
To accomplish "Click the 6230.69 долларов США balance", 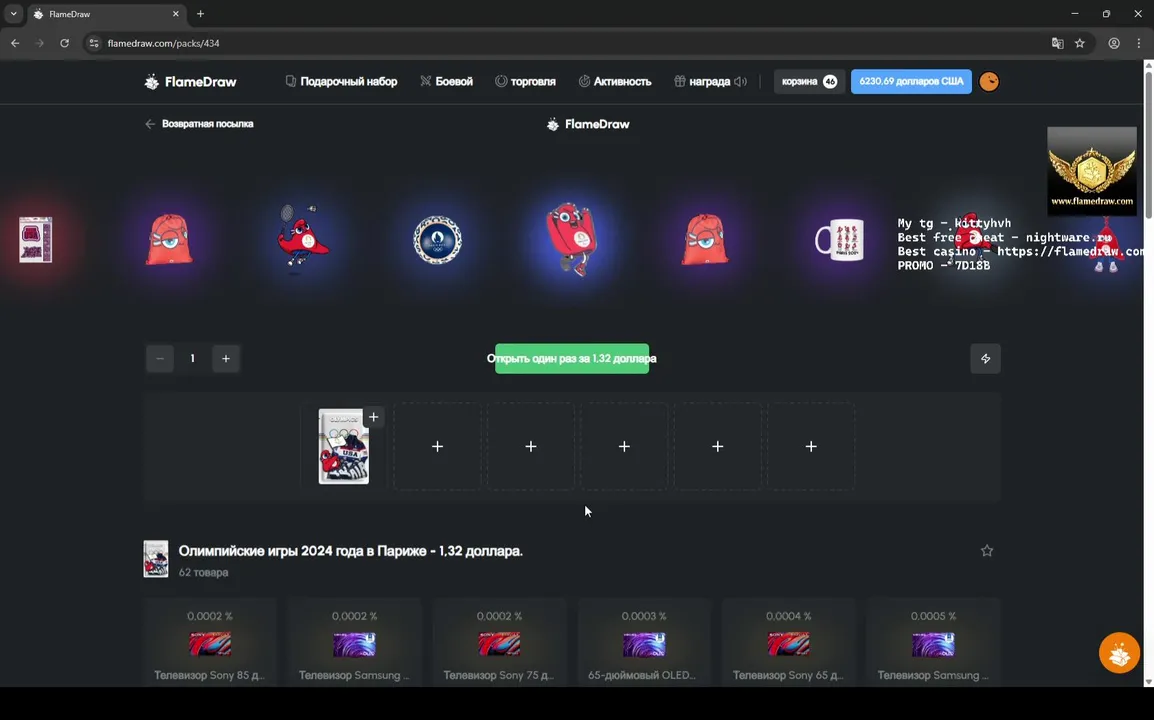I will [x=911, y=82].
